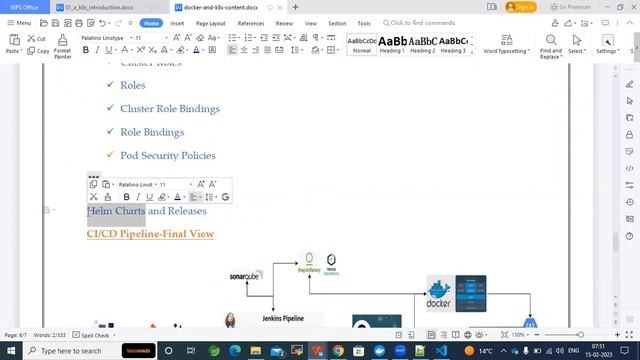Increase font size in ribbon
This screenshot has width=640, height=360.
176,38
